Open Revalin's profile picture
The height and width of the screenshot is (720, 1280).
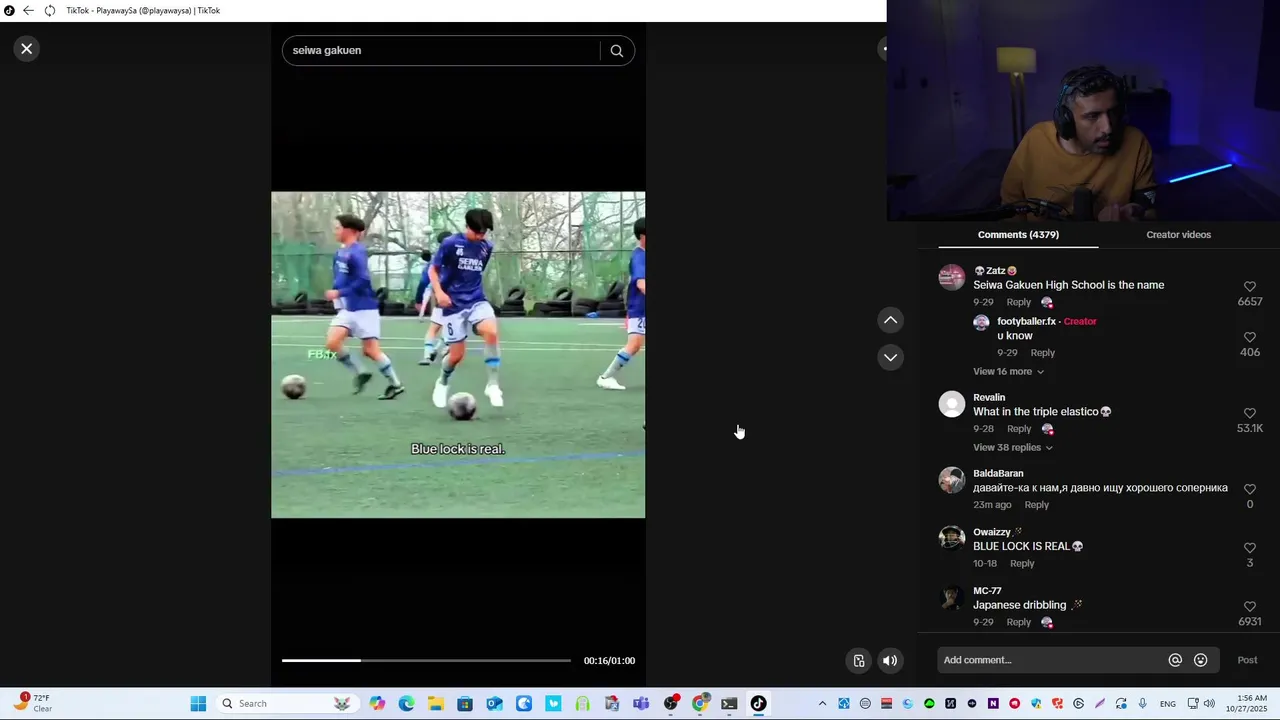click(951, 404)
